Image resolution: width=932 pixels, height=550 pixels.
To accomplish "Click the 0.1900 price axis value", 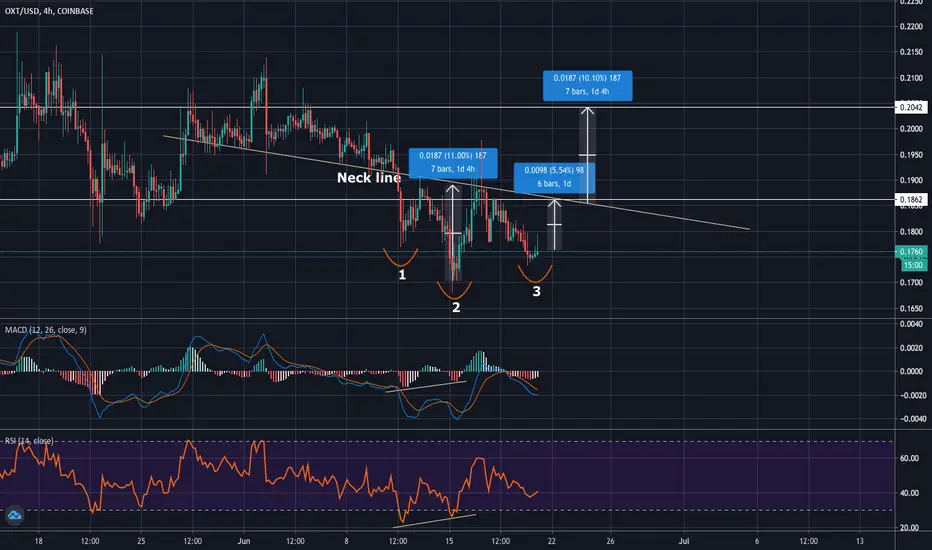I will (911, 181).
